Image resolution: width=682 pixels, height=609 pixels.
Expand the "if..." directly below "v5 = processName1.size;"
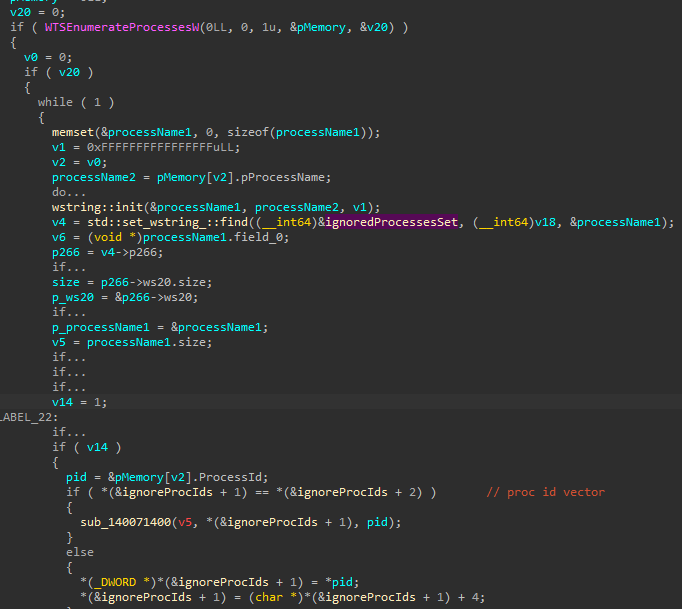(69, 357)
